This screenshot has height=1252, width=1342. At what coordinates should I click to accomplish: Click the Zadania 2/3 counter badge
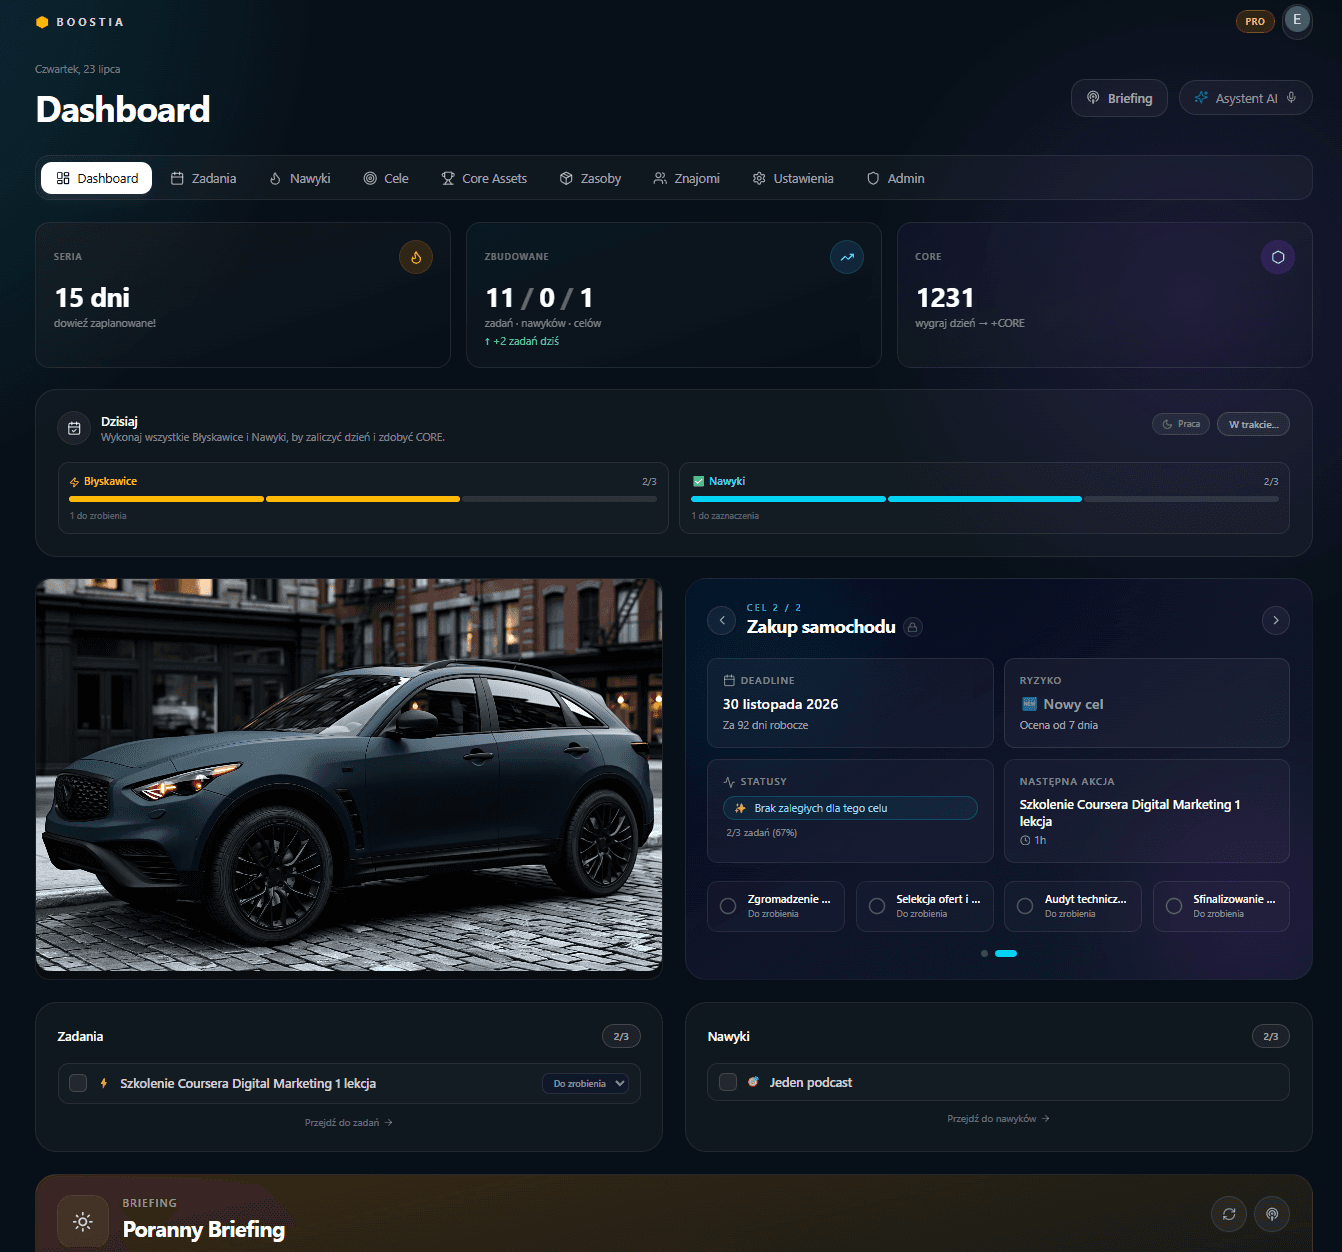(x=621, y=1037)
